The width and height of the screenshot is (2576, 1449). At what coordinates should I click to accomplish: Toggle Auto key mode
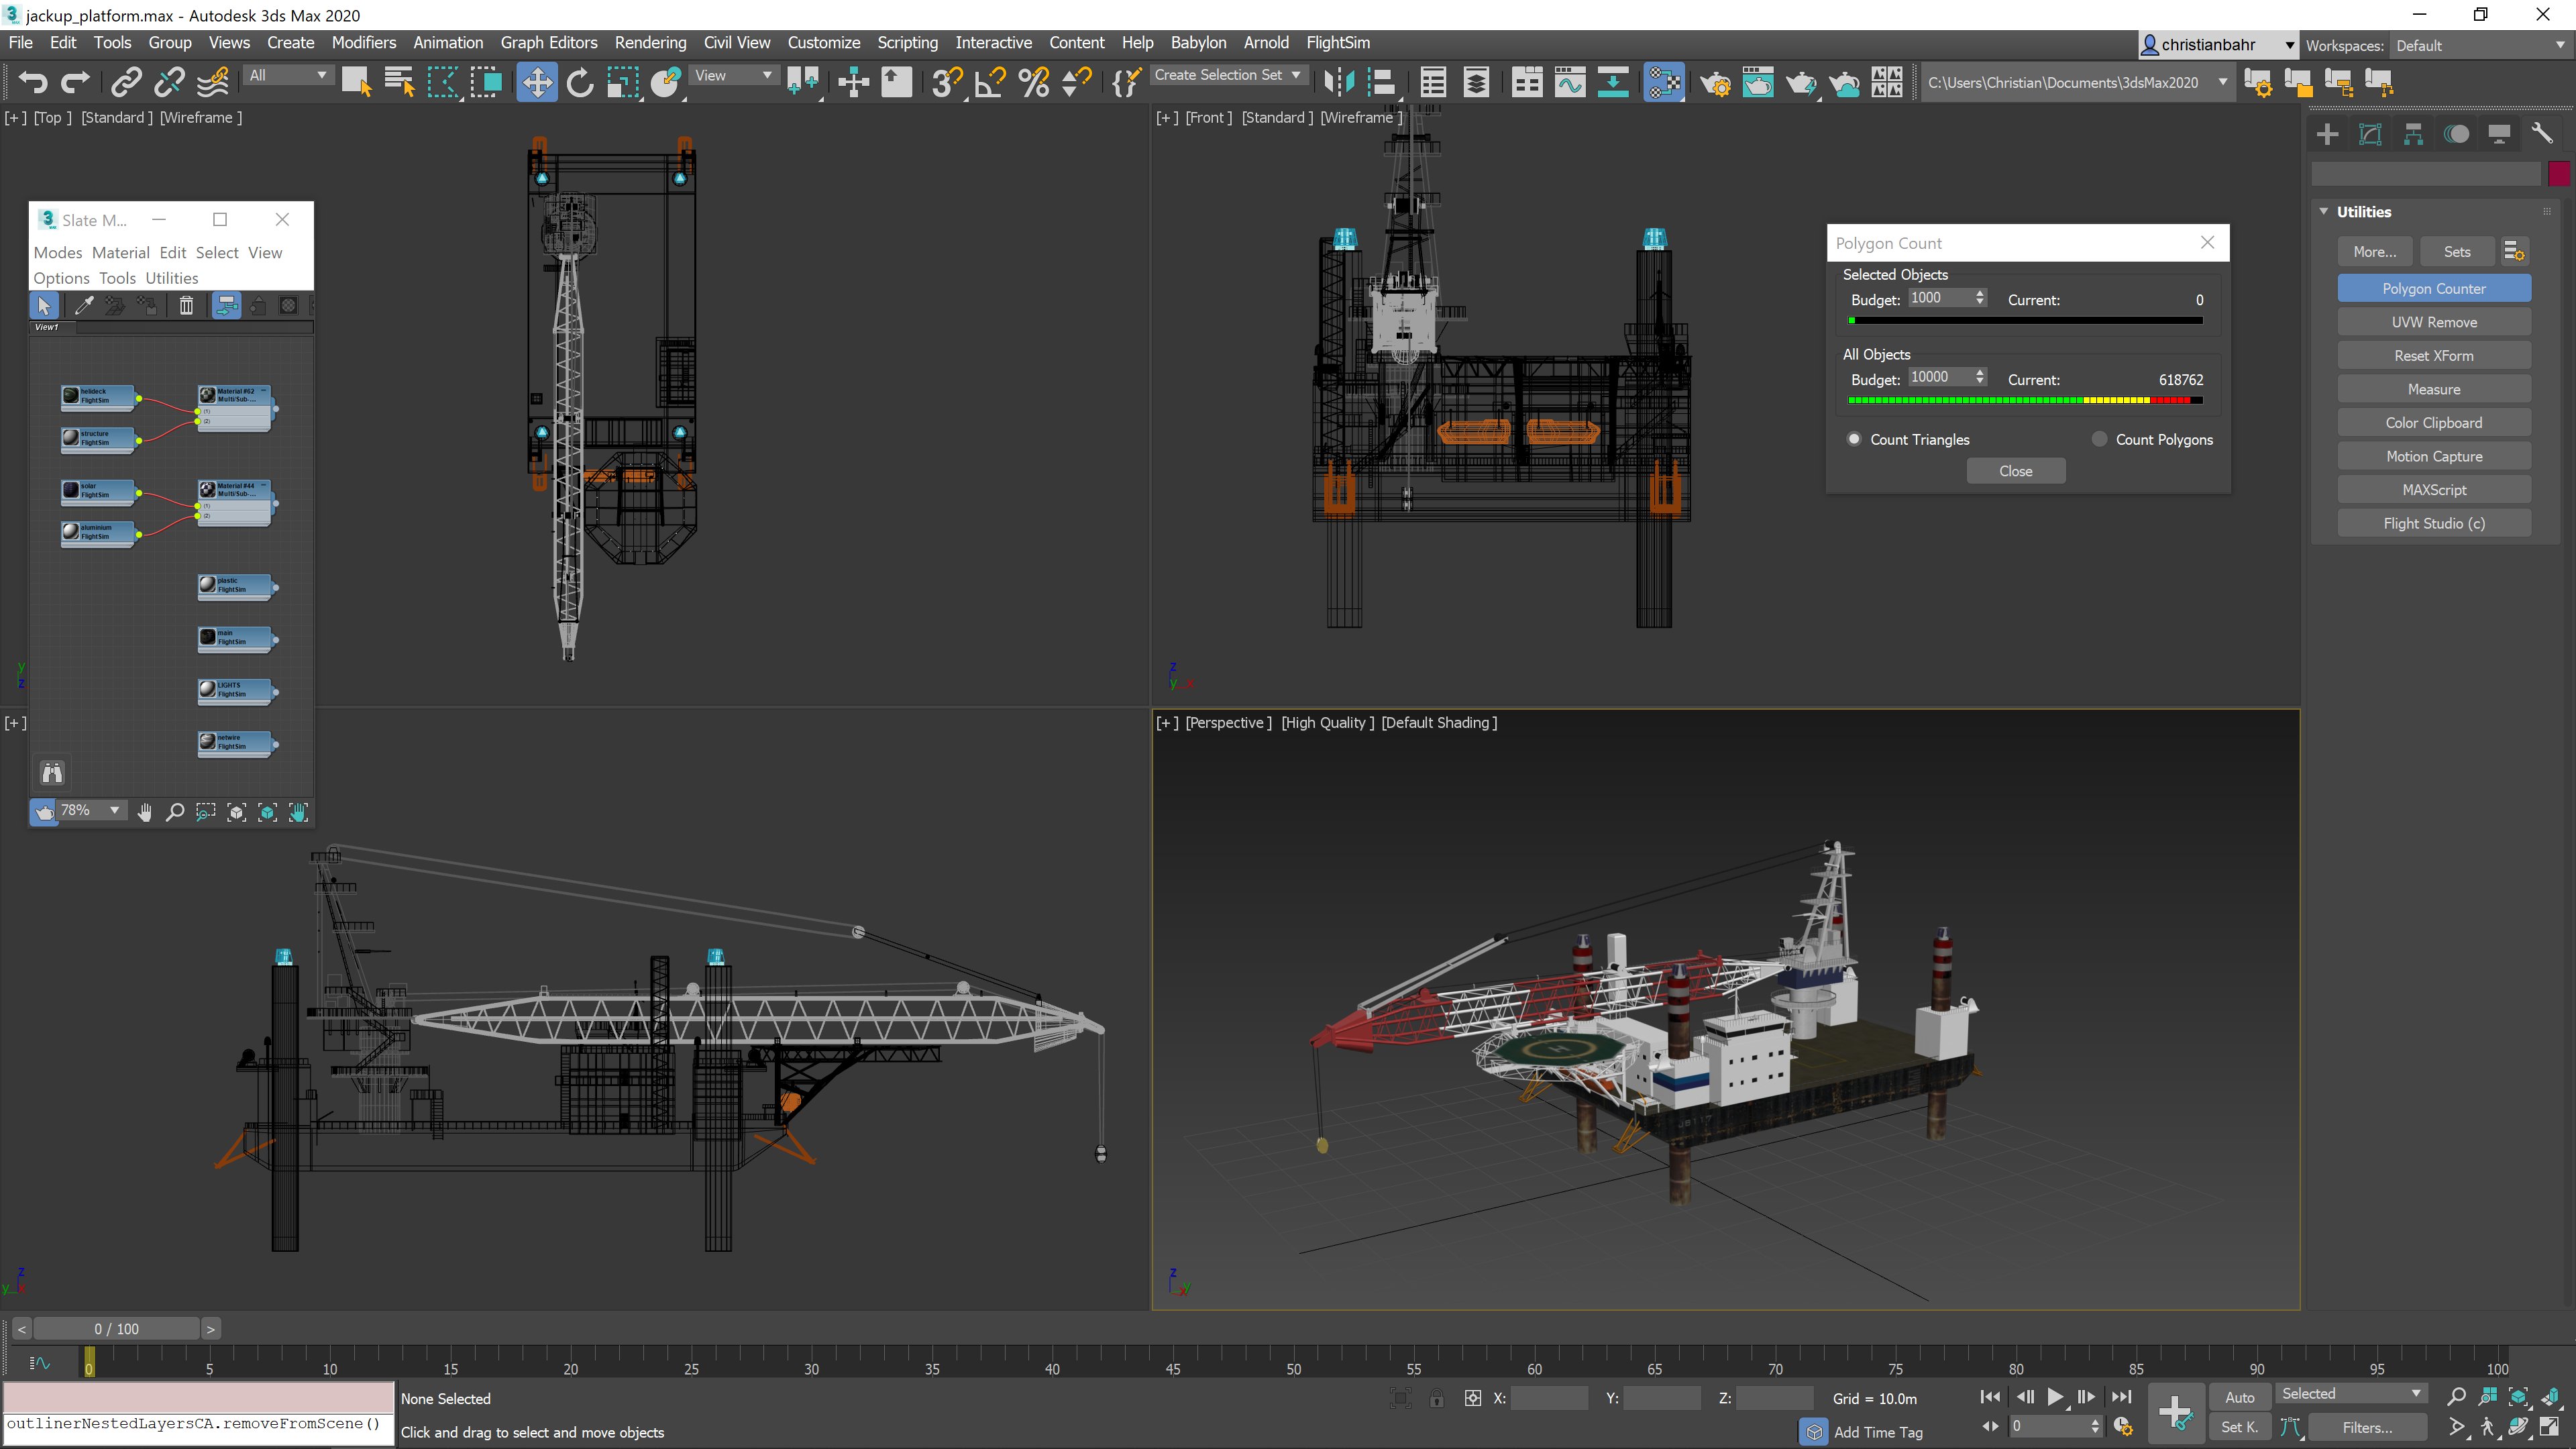pyautogui.click(x=2239, y=1397)
